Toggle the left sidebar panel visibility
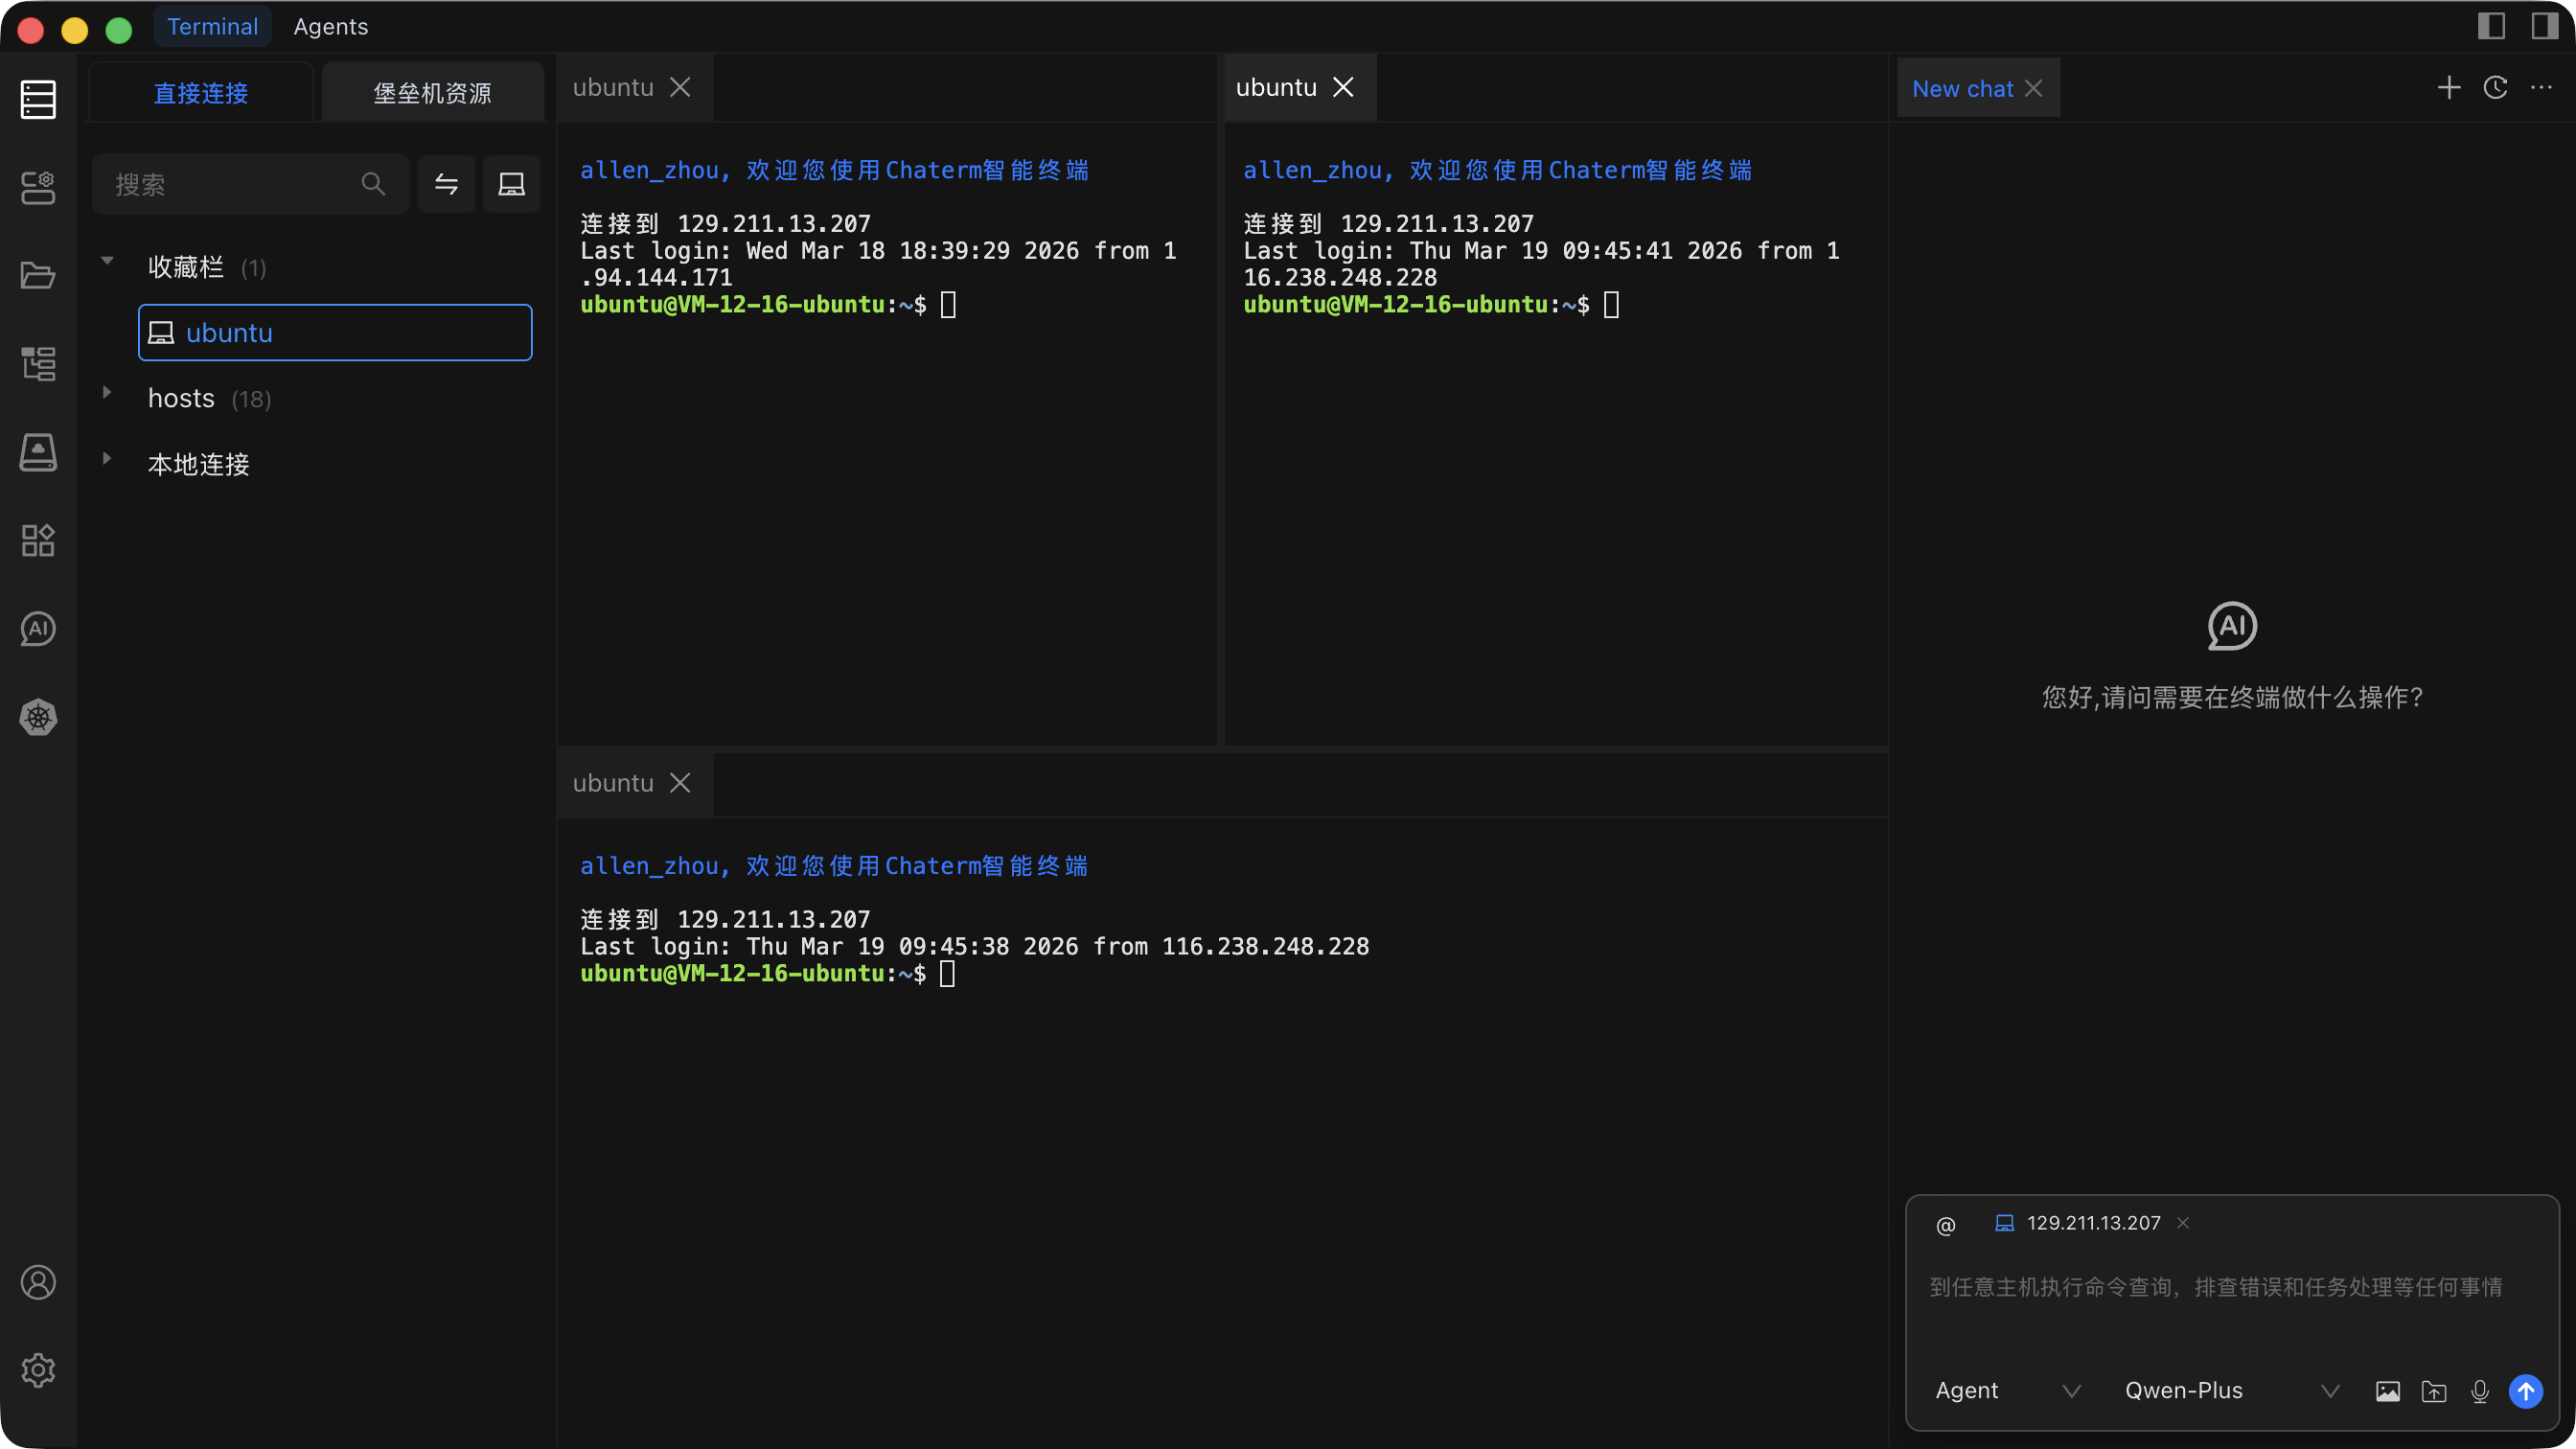 (x=2490, y=26)
